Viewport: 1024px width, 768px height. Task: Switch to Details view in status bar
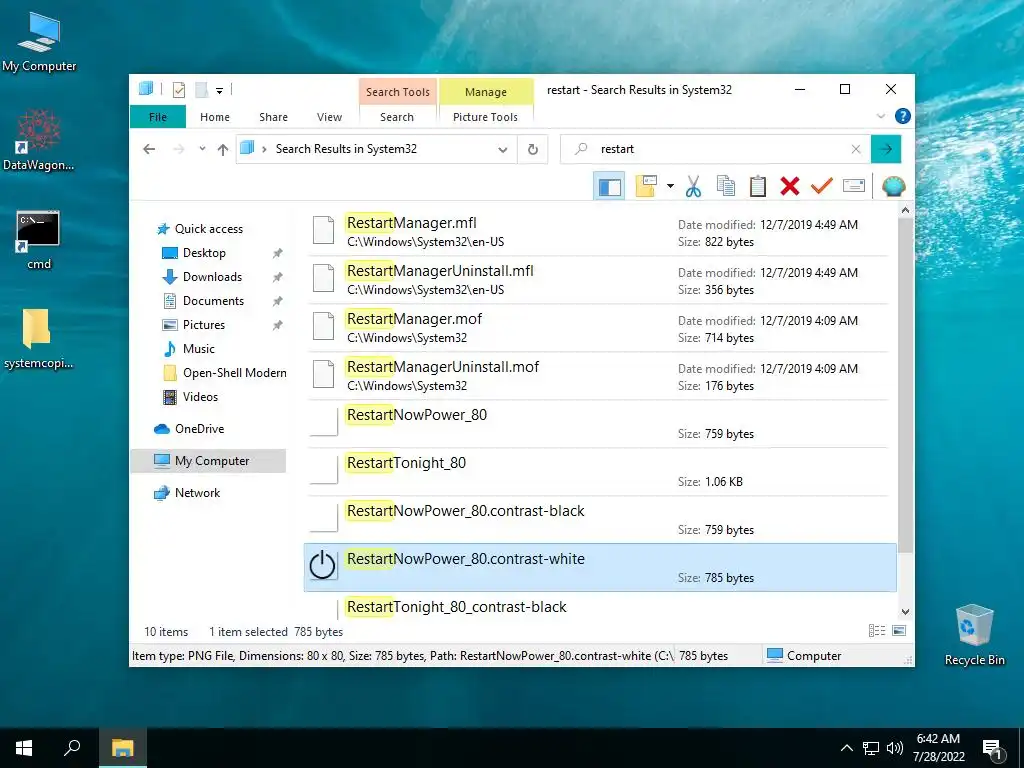click(876, 631)
